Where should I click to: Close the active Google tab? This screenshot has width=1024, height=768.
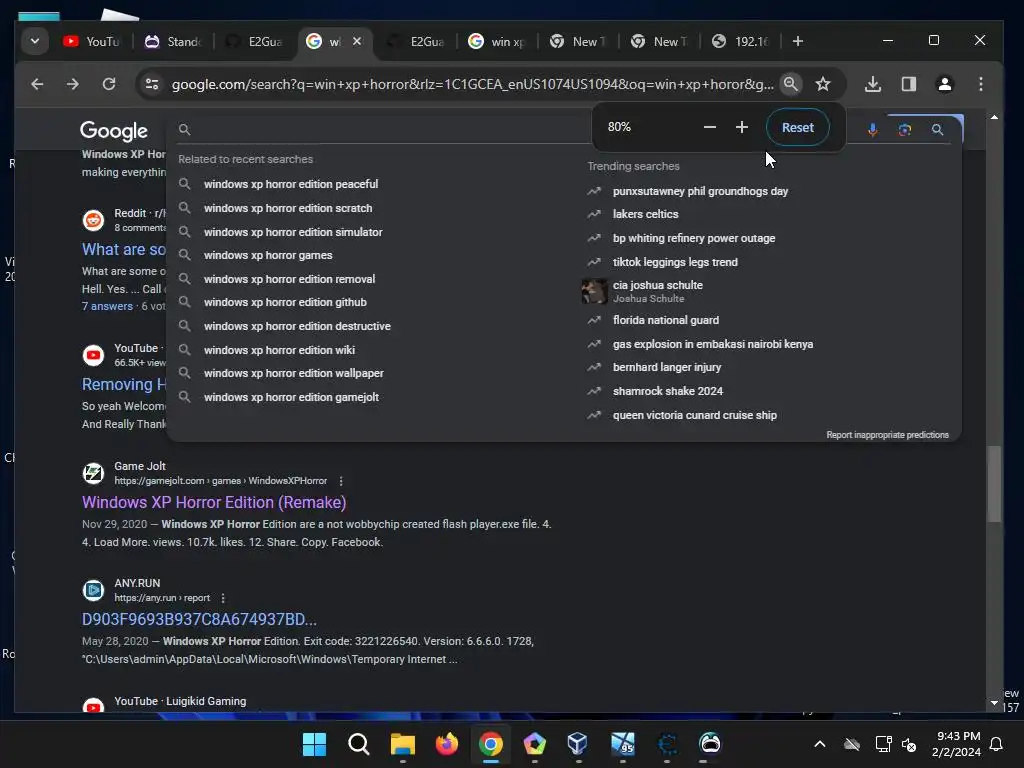click(357, 41)
